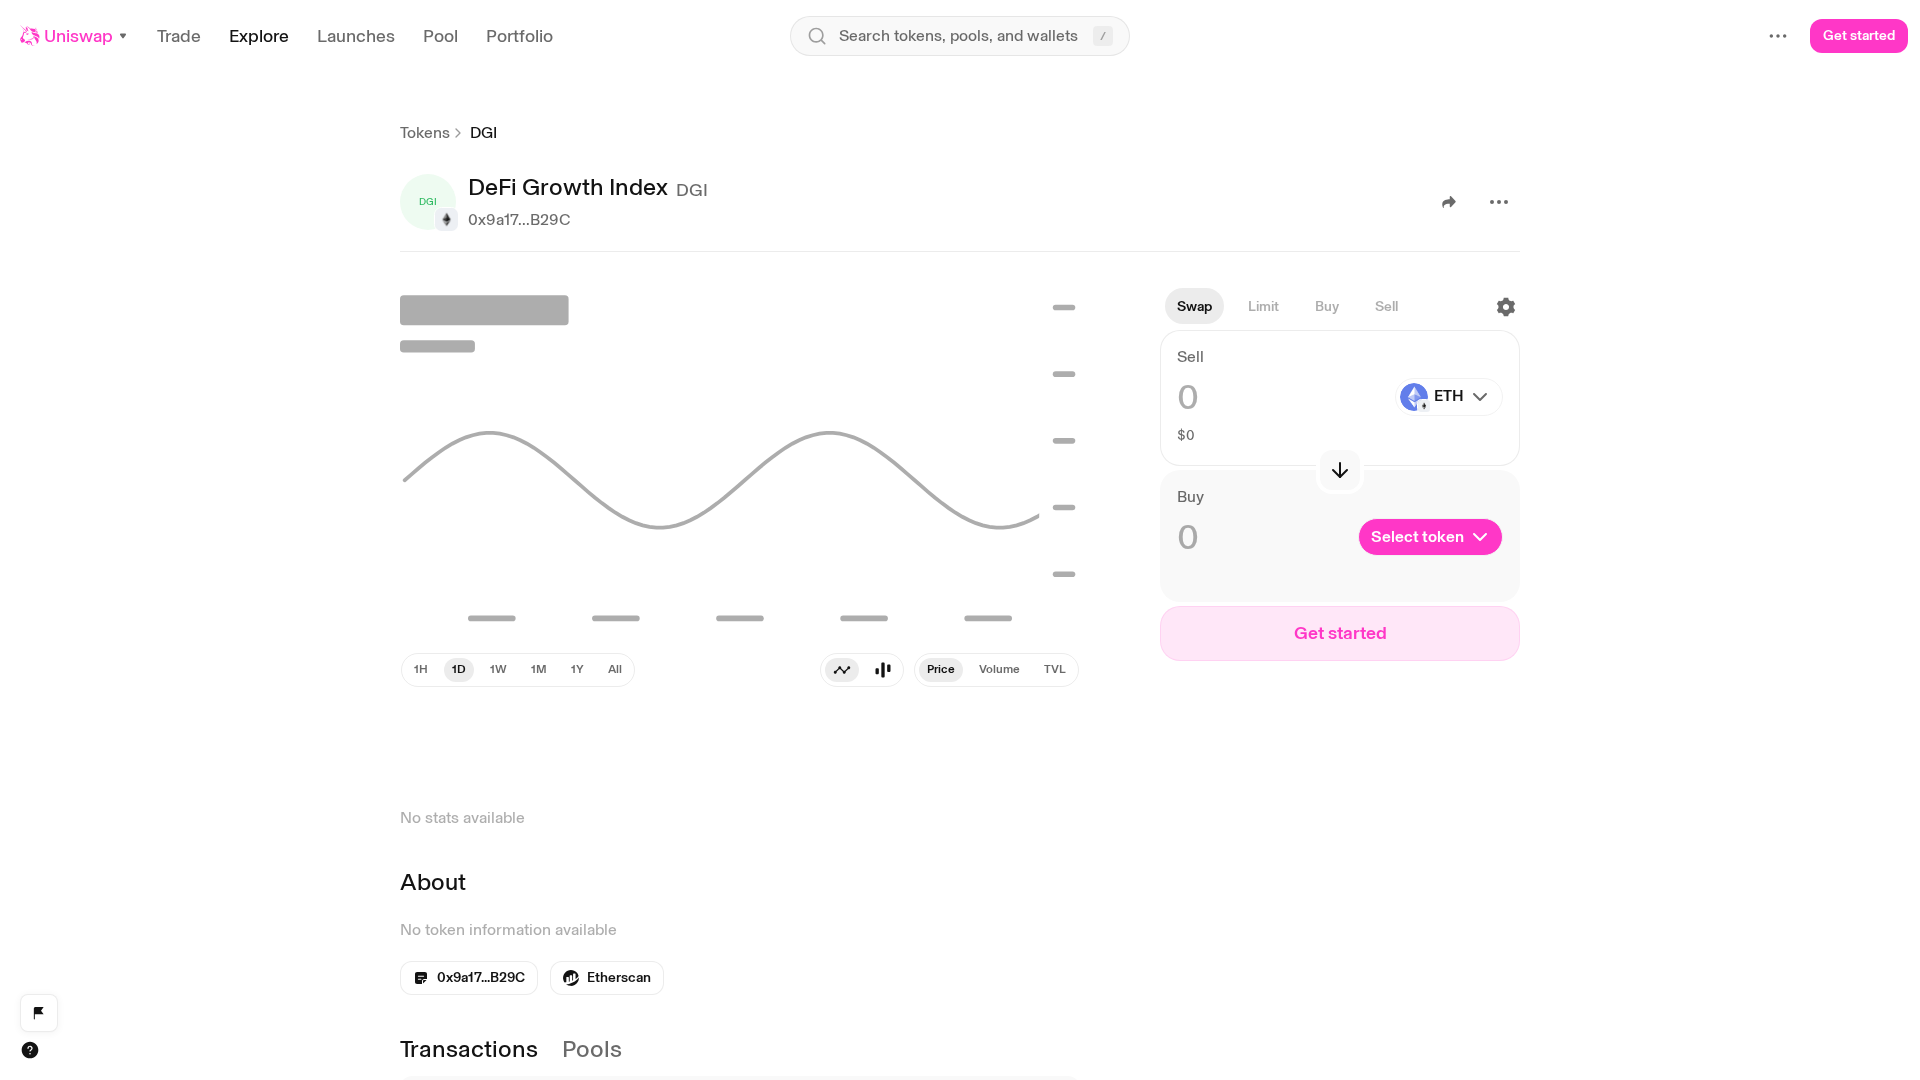Switch to the Swap tab
Screen dimensions: 1920x1080
click(1194, 307)
